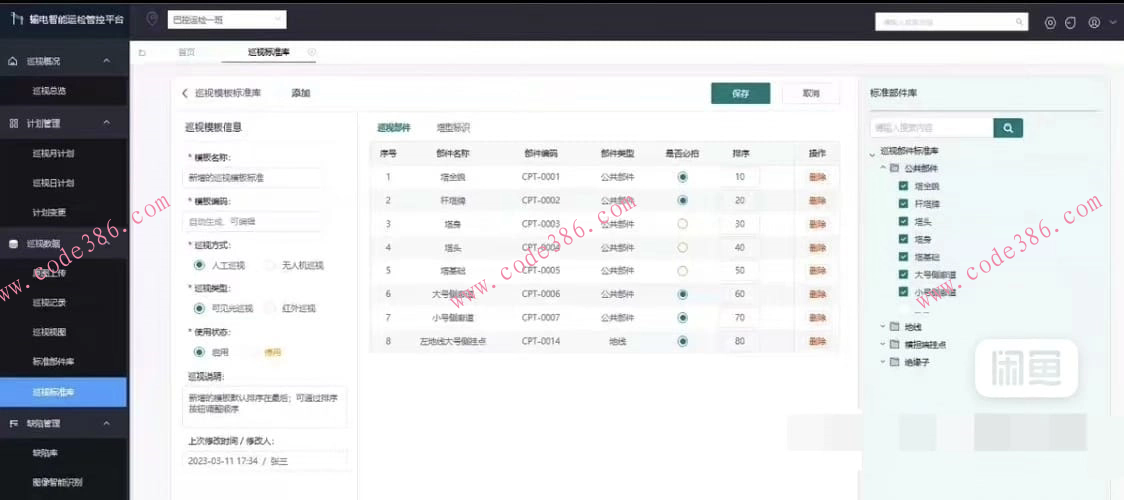Click the location pin icon in header
The height and width of the screenshot is (500, 1124).
(152, 19)
